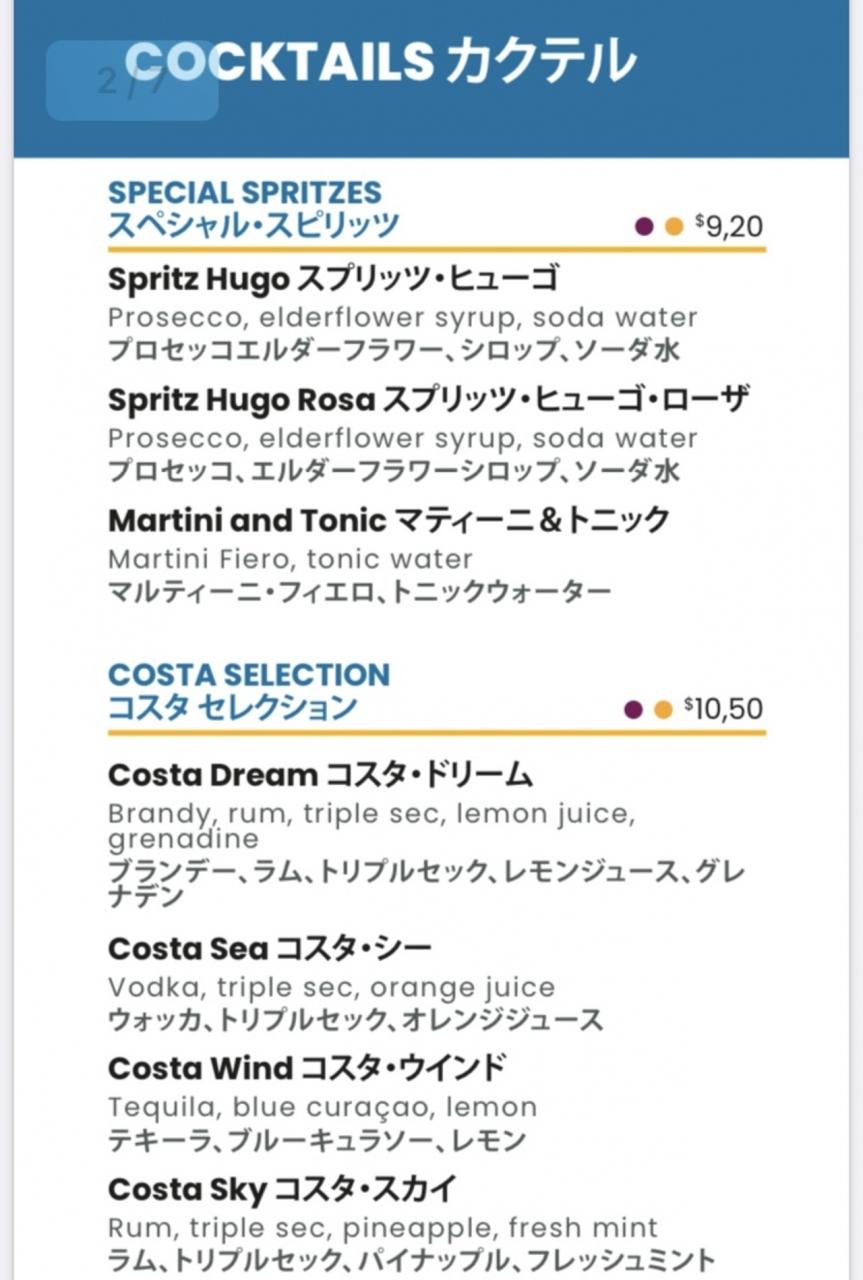
Task: Click the $9,20 price label
Action: (x=728, y=226)
